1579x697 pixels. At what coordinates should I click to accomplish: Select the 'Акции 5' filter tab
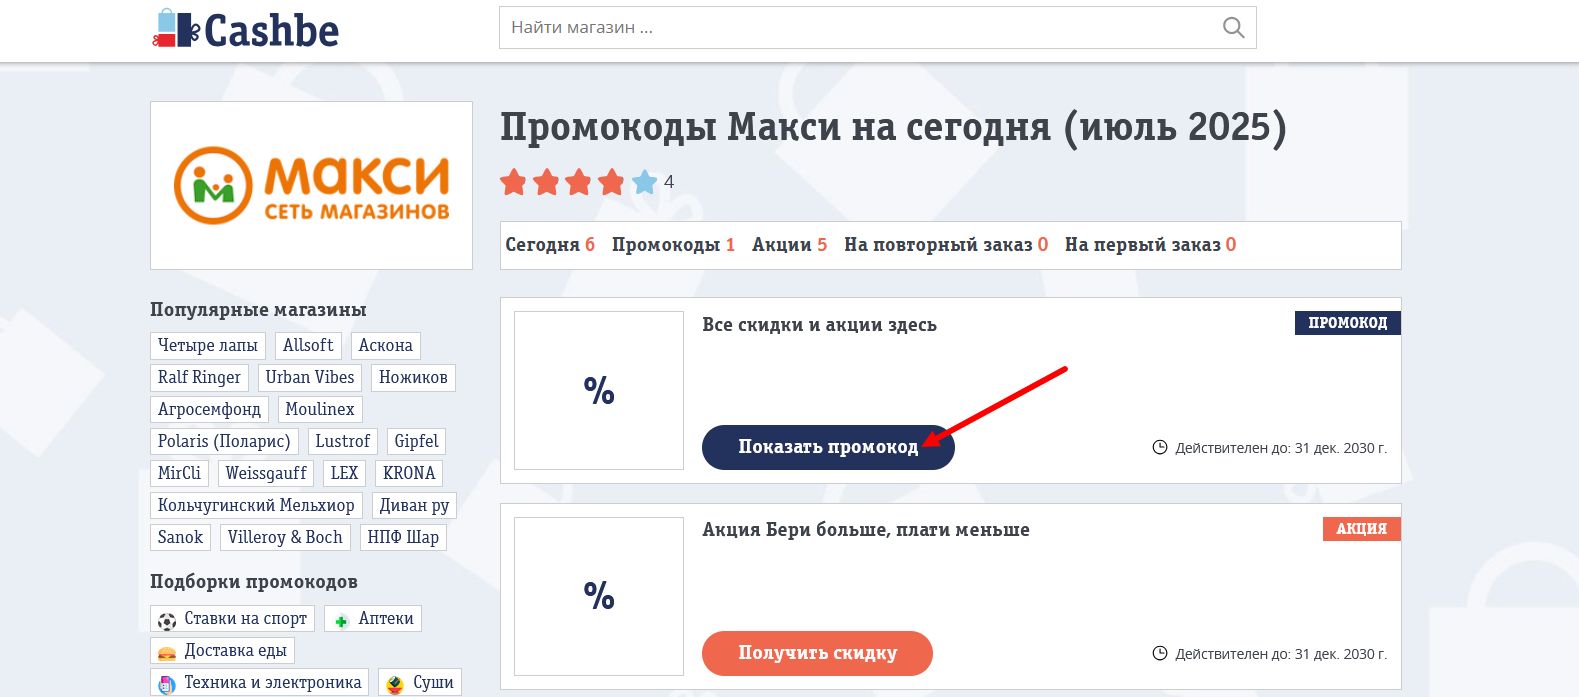click(789, 245)
